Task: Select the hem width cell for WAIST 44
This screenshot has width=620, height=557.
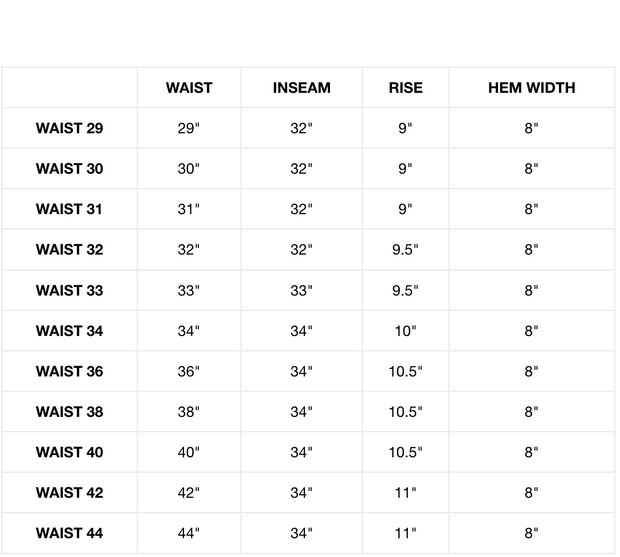Action: point(531,533)
